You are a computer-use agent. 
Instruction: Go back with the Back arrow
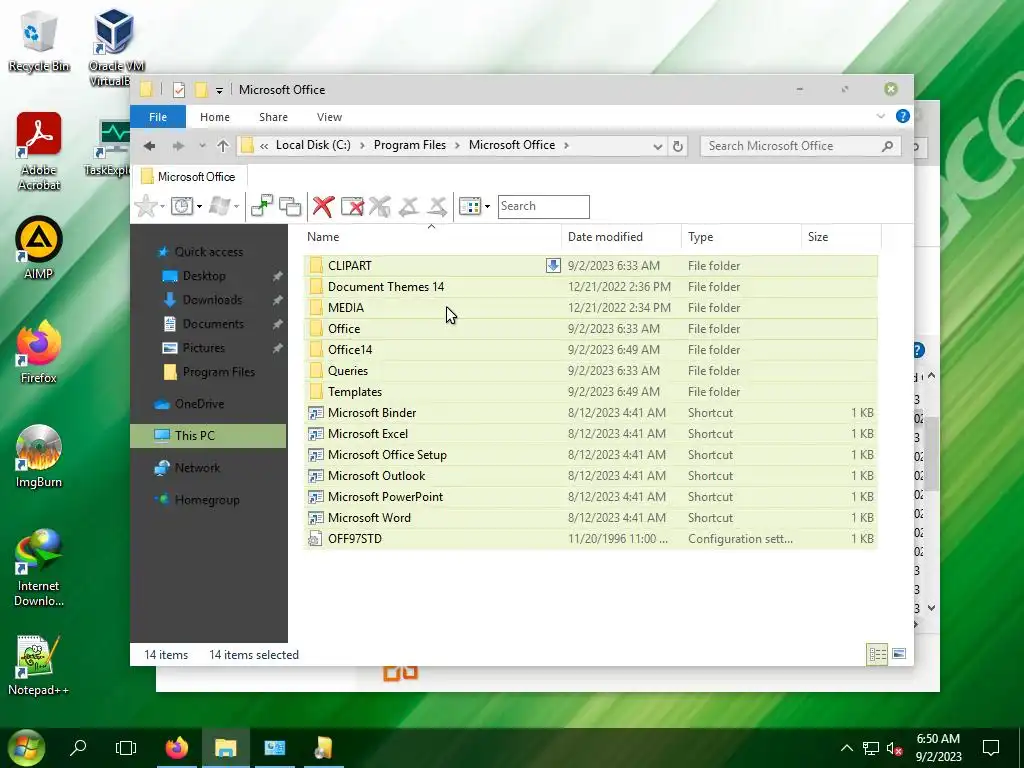[x=150, y=146]
